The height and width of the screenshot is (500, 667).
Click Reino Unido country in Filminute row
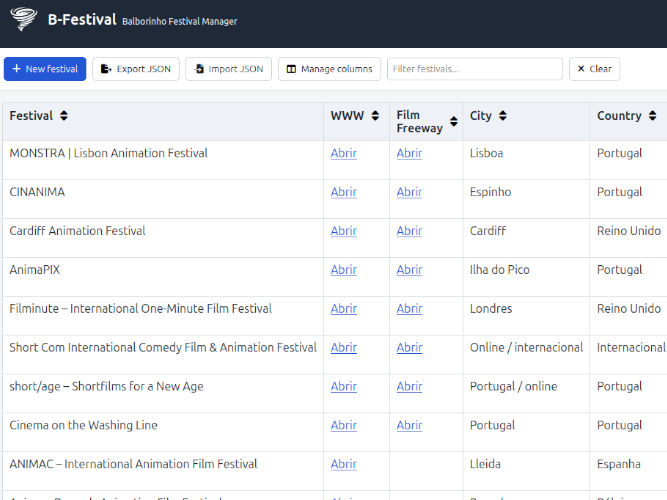point(629,309)
